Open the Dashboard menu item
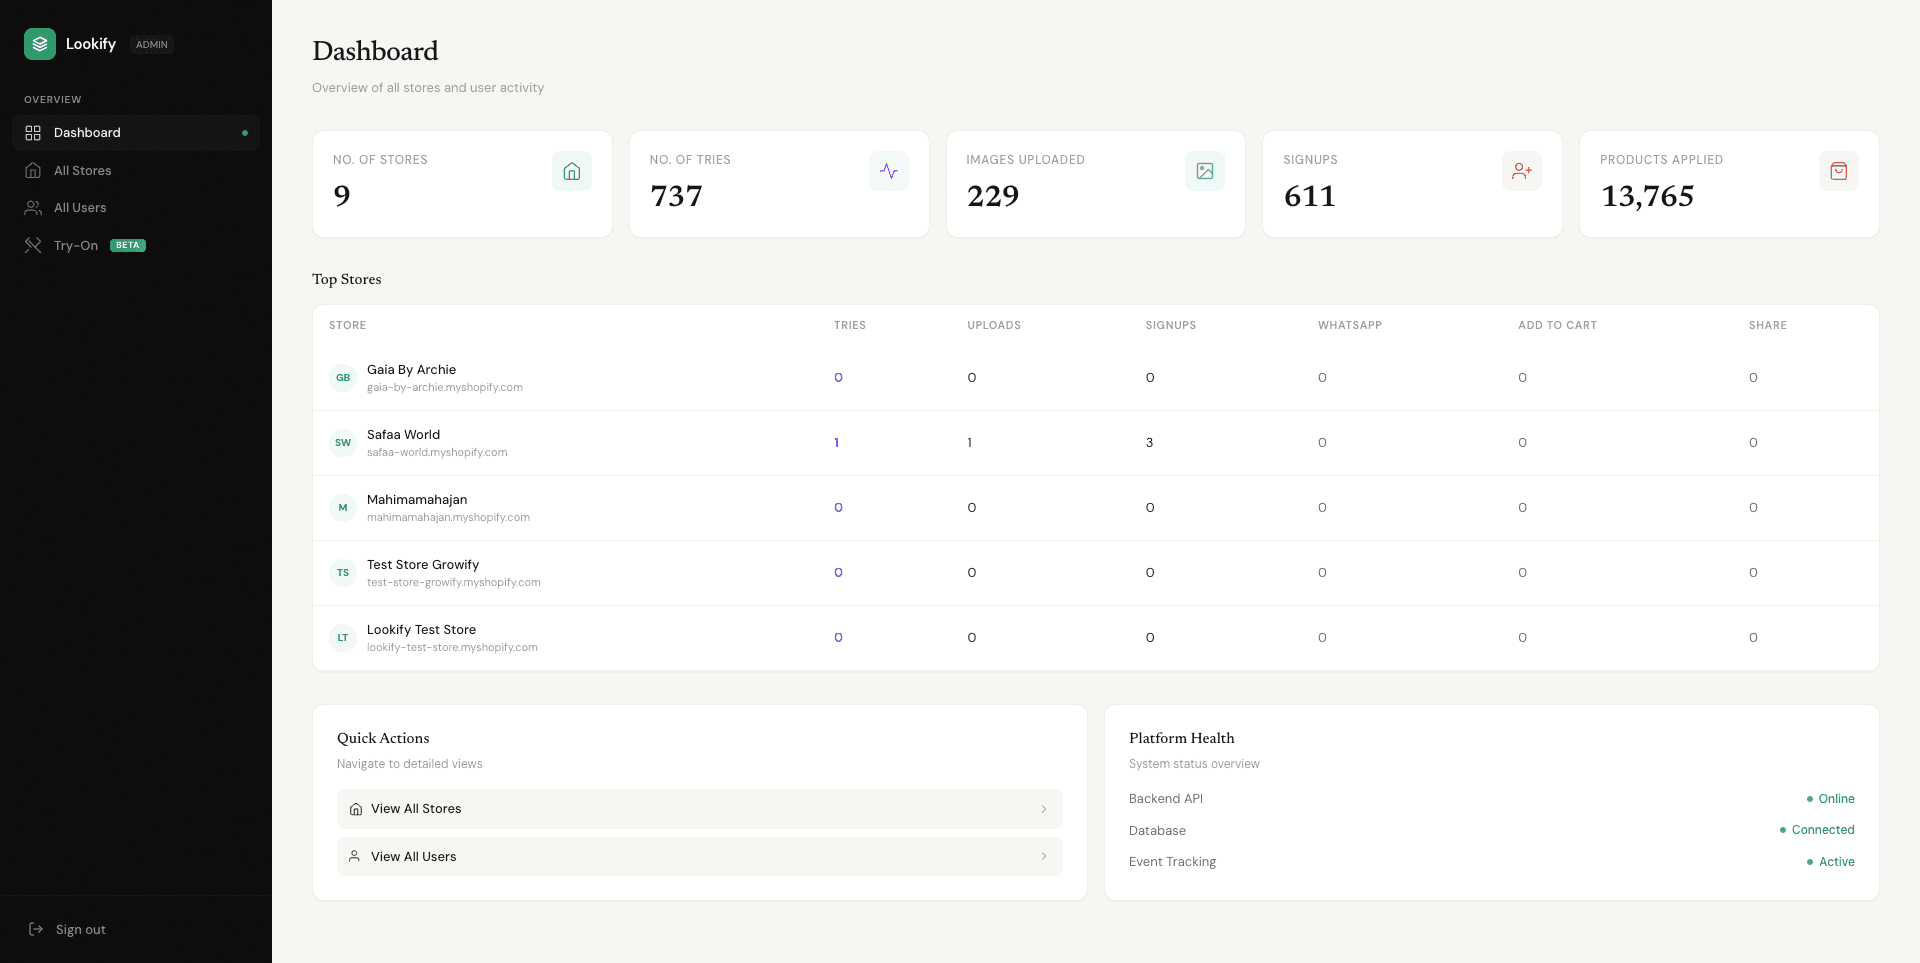The image size is (1920, 963). coord(136,133)
